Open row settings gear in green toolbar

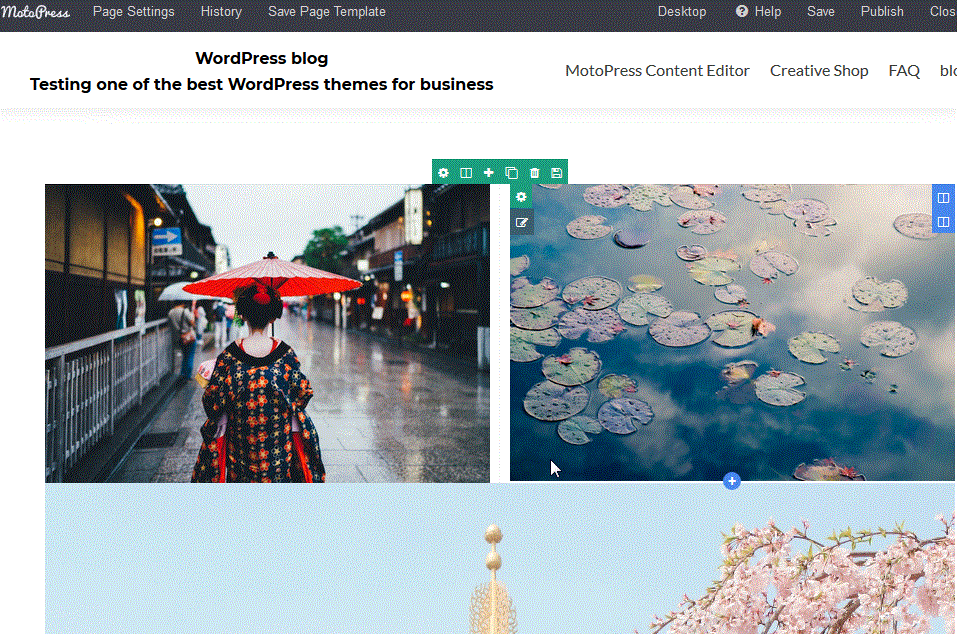(x=443, y=173)
